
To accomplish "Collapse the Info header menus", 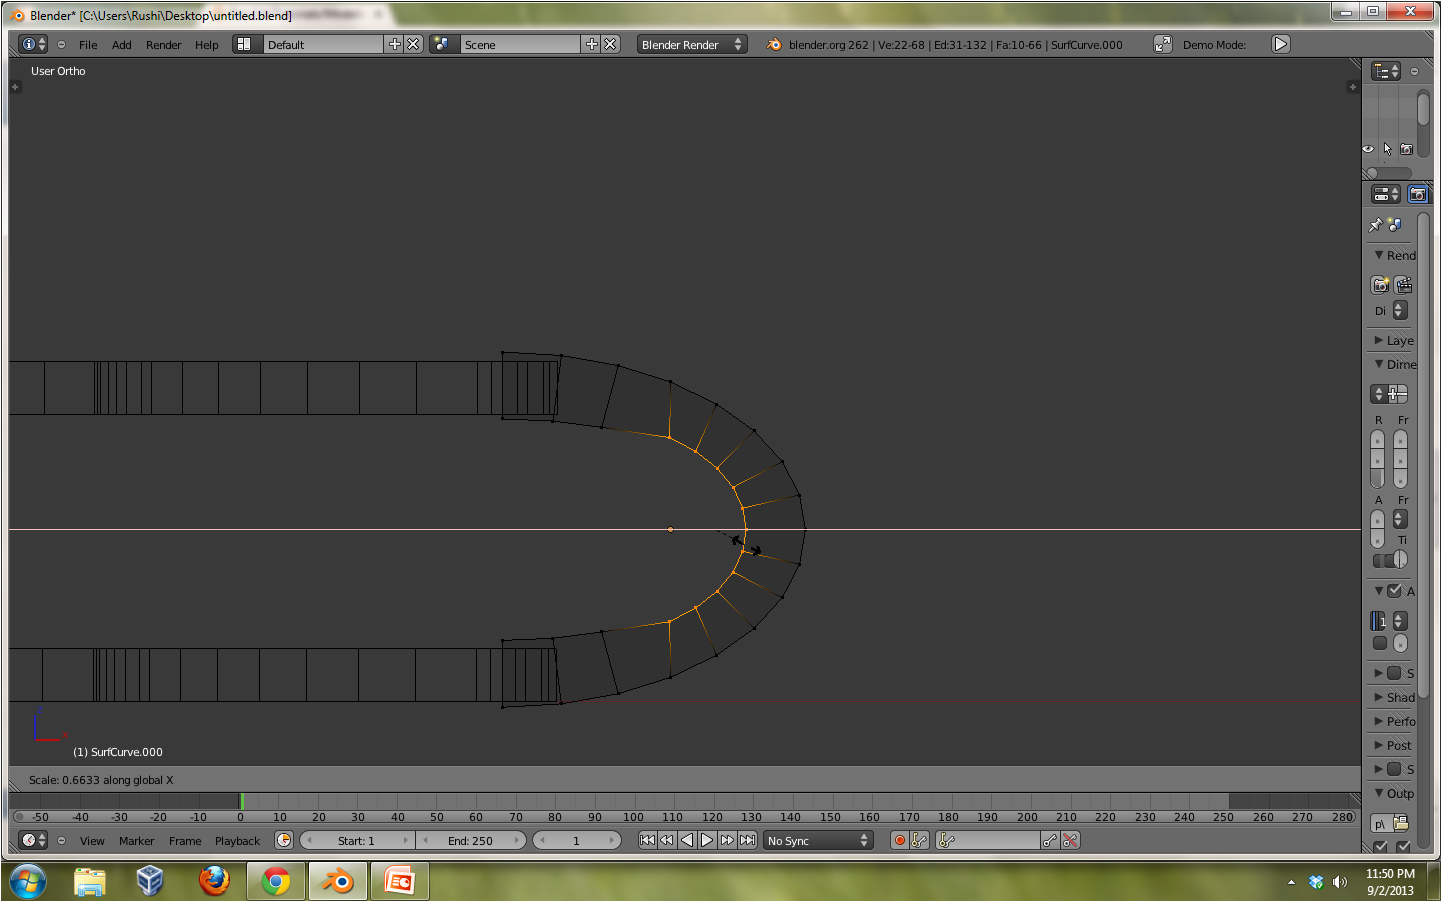I will (61, 44).
